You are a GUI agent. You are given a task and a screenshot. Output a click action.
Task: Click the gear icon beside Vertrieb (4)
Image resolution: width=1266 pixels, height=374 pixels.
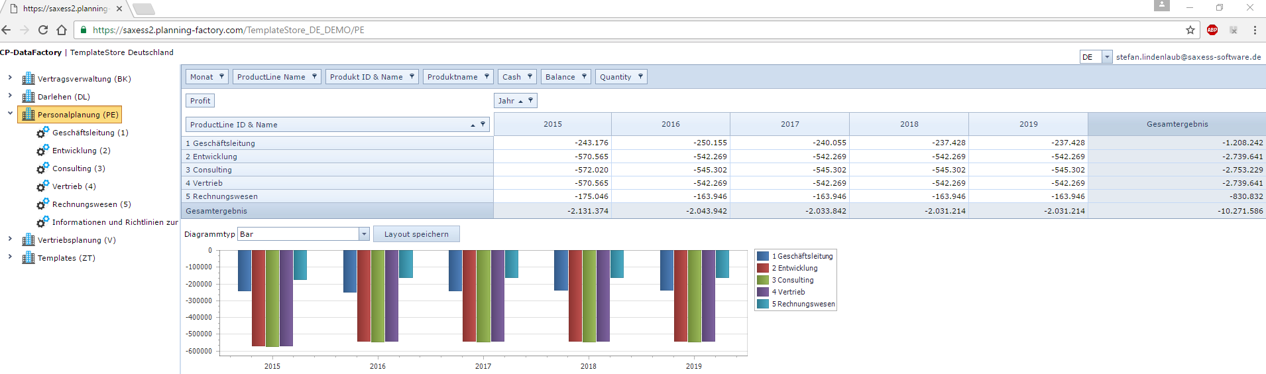43,186
